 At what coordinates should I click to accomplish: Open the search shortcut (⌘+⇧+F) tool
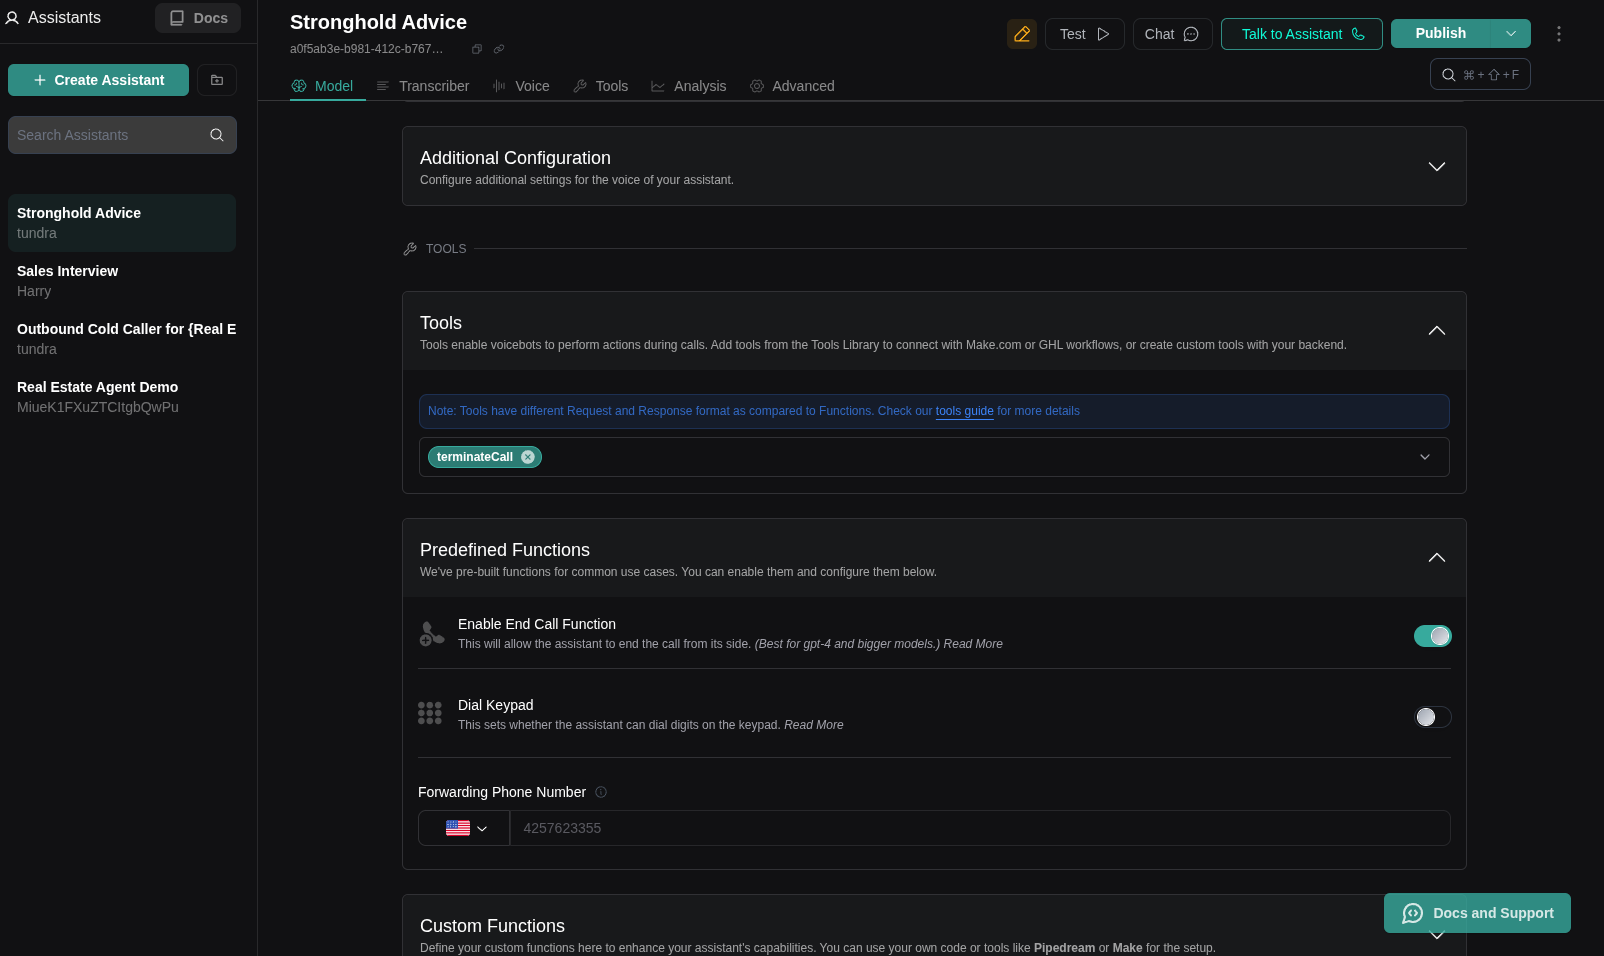tap(1480, 74)
